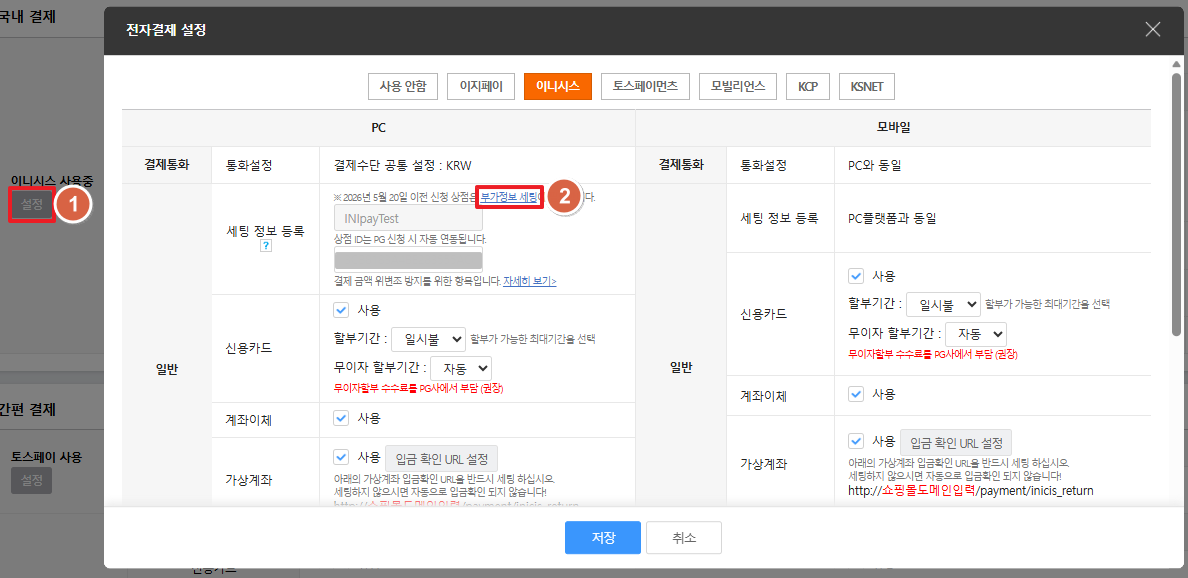Screen dimensions: 1188x578
Task: Close the 전자결제 설정 dialog with X icon
Action: coord(1152,30)
